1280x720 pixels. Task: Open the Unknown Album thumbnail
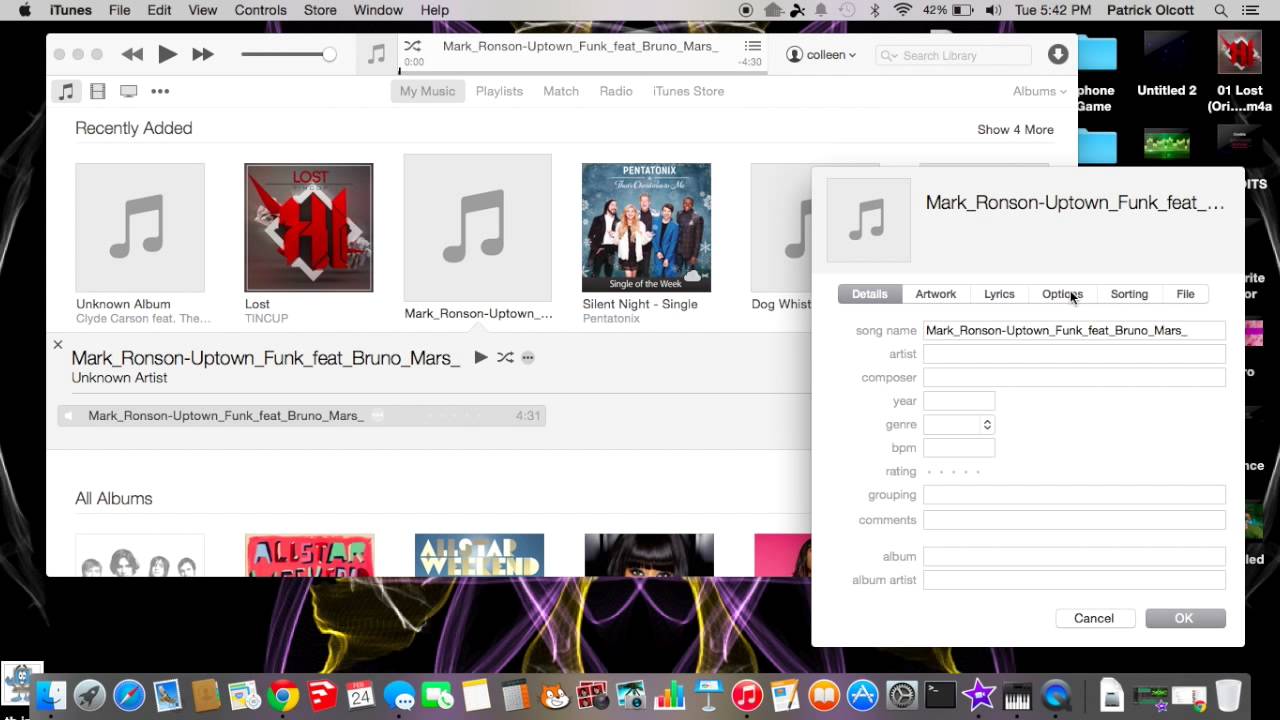point(140,227)
